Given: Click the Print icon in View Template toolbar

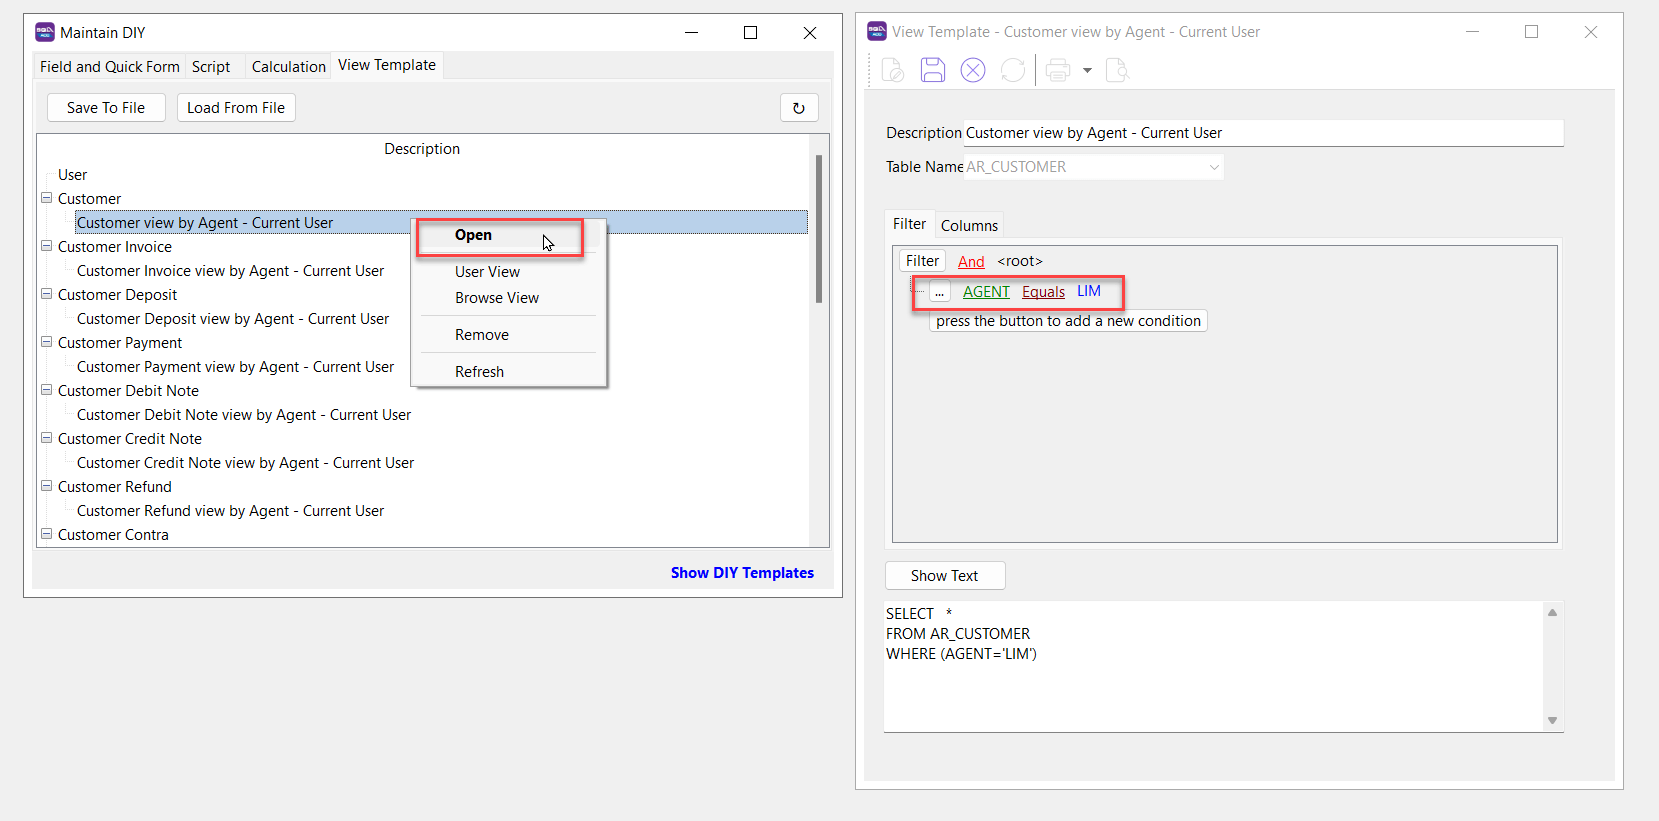Looking at the screenshot, I should [x=1058, y=70].
